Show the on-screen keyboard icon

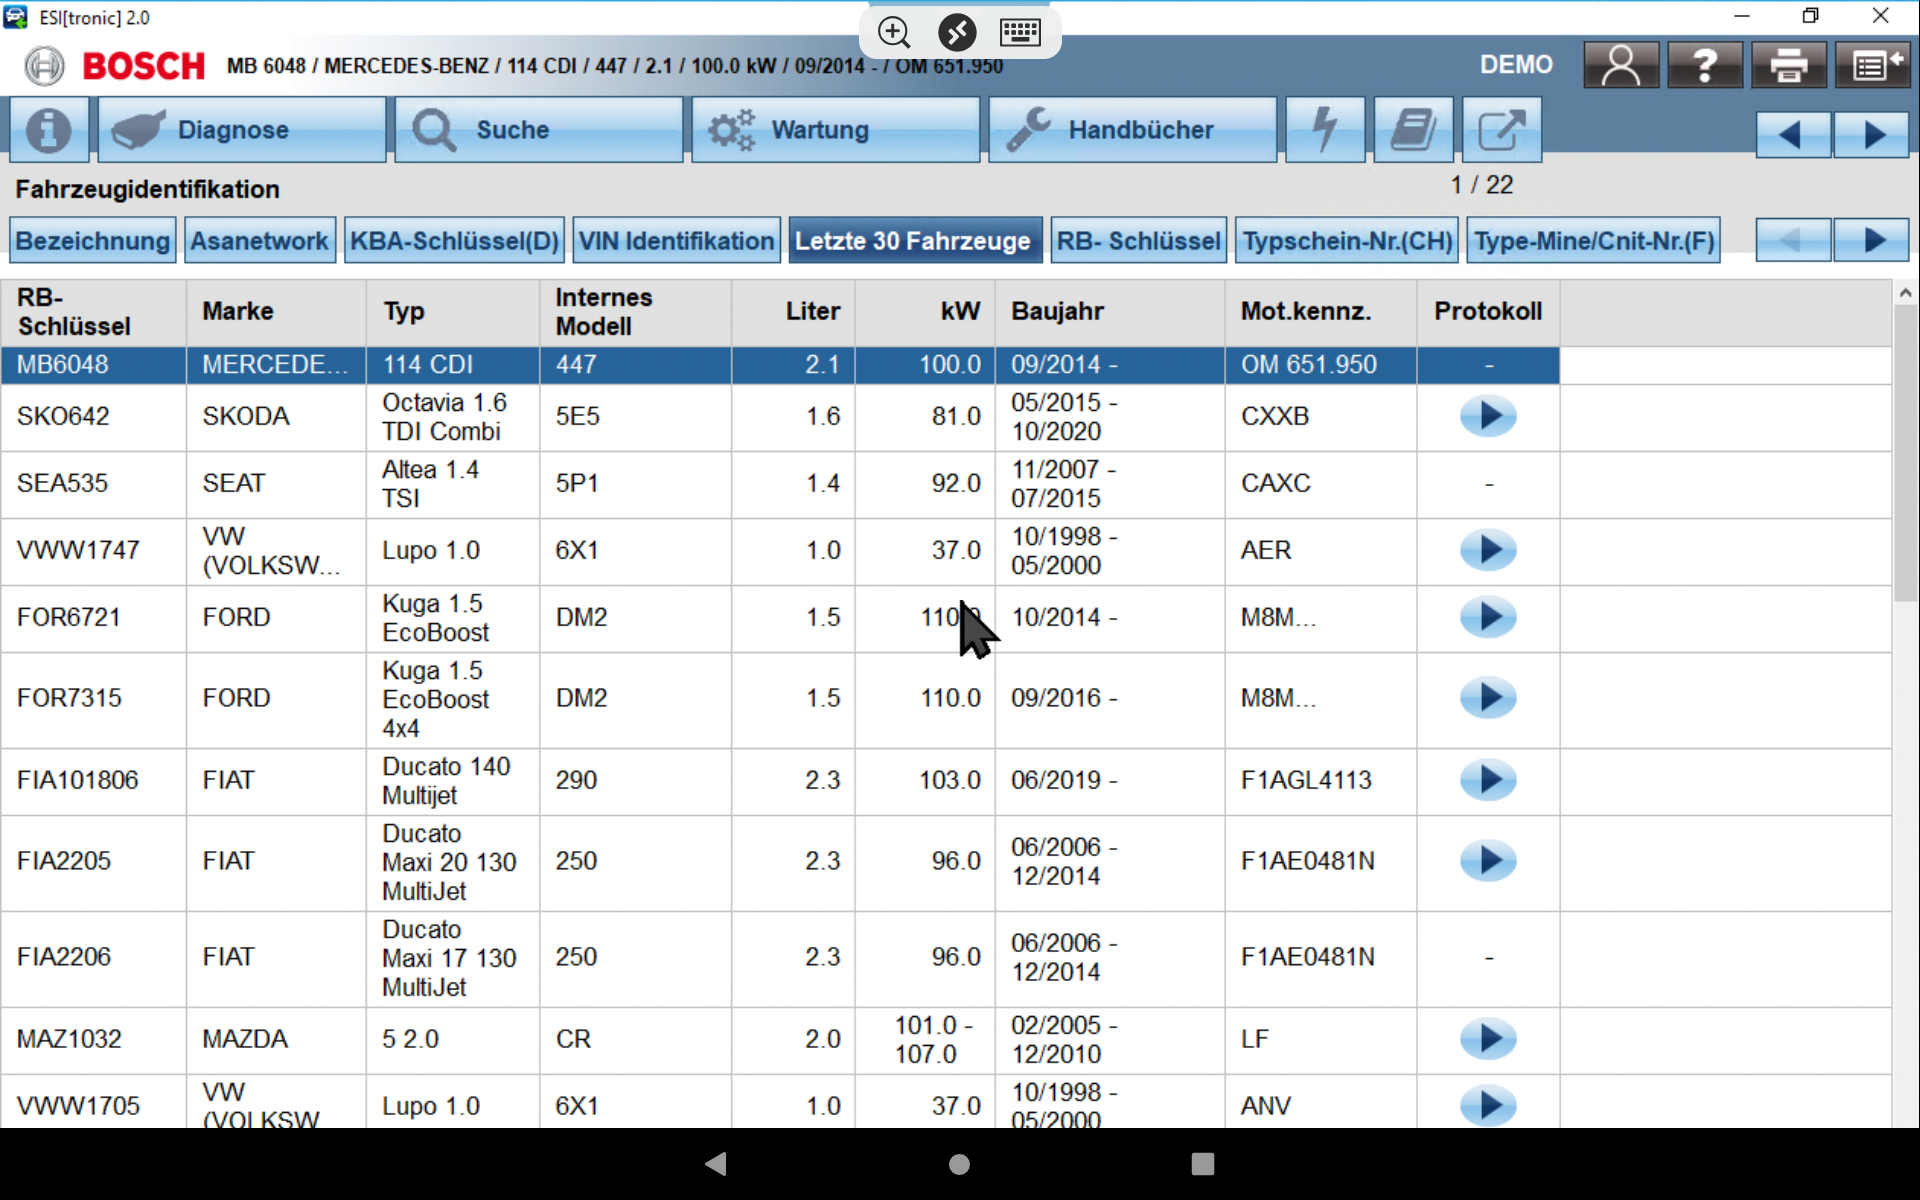pos(1020,32)
